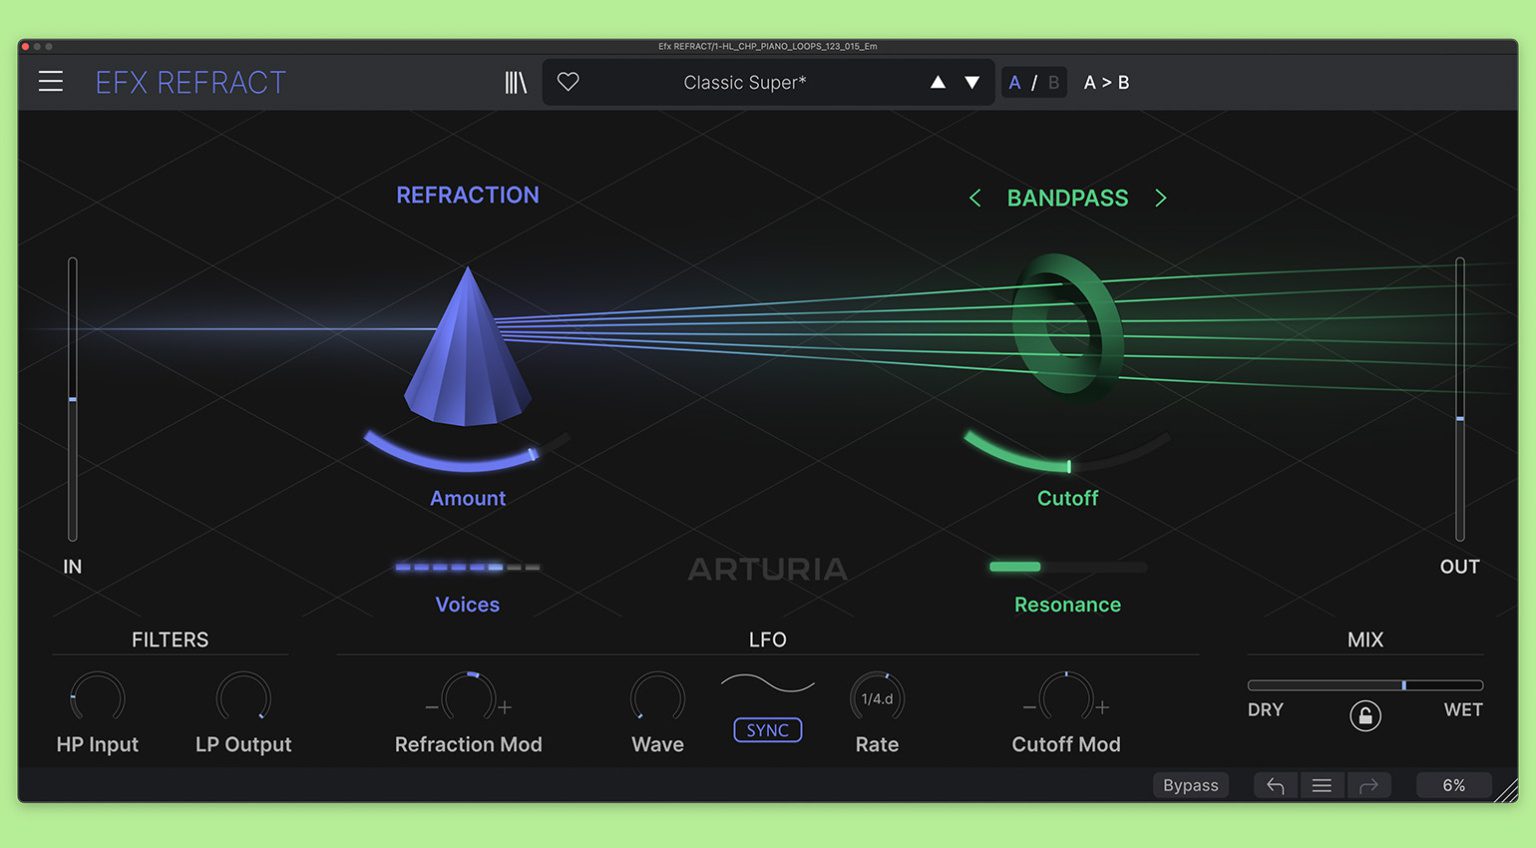Copy settings using A > B
Image resolution: width=1536 pixels, height=848 pixels.
[x=1107, y=82]
